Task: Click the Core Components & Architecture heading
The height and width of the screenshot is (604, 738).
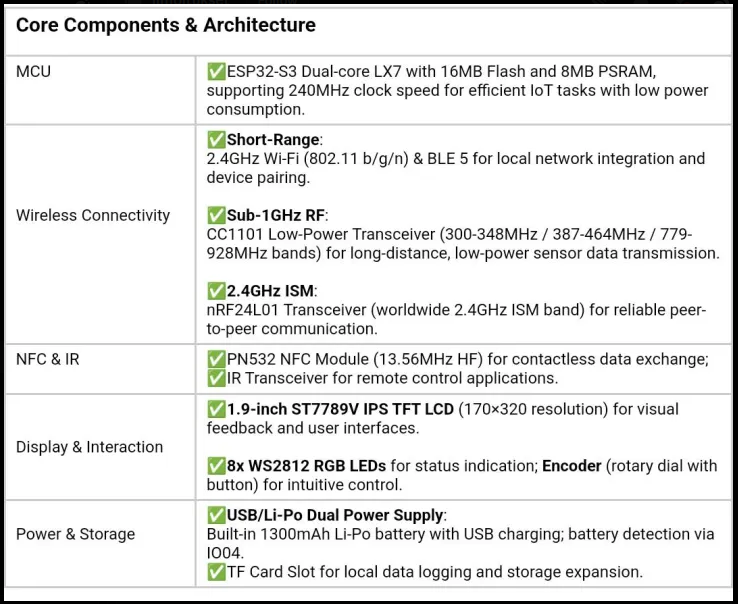Action: 166,26
